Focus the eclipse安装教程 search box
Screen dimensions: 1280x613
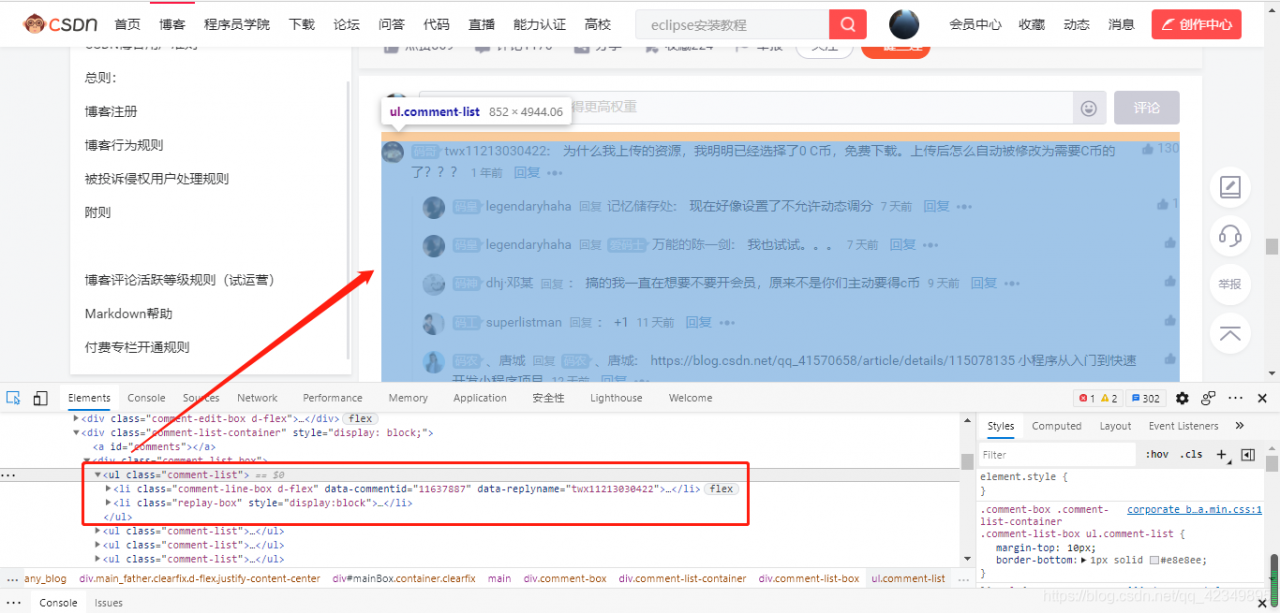tap(734, 24)
